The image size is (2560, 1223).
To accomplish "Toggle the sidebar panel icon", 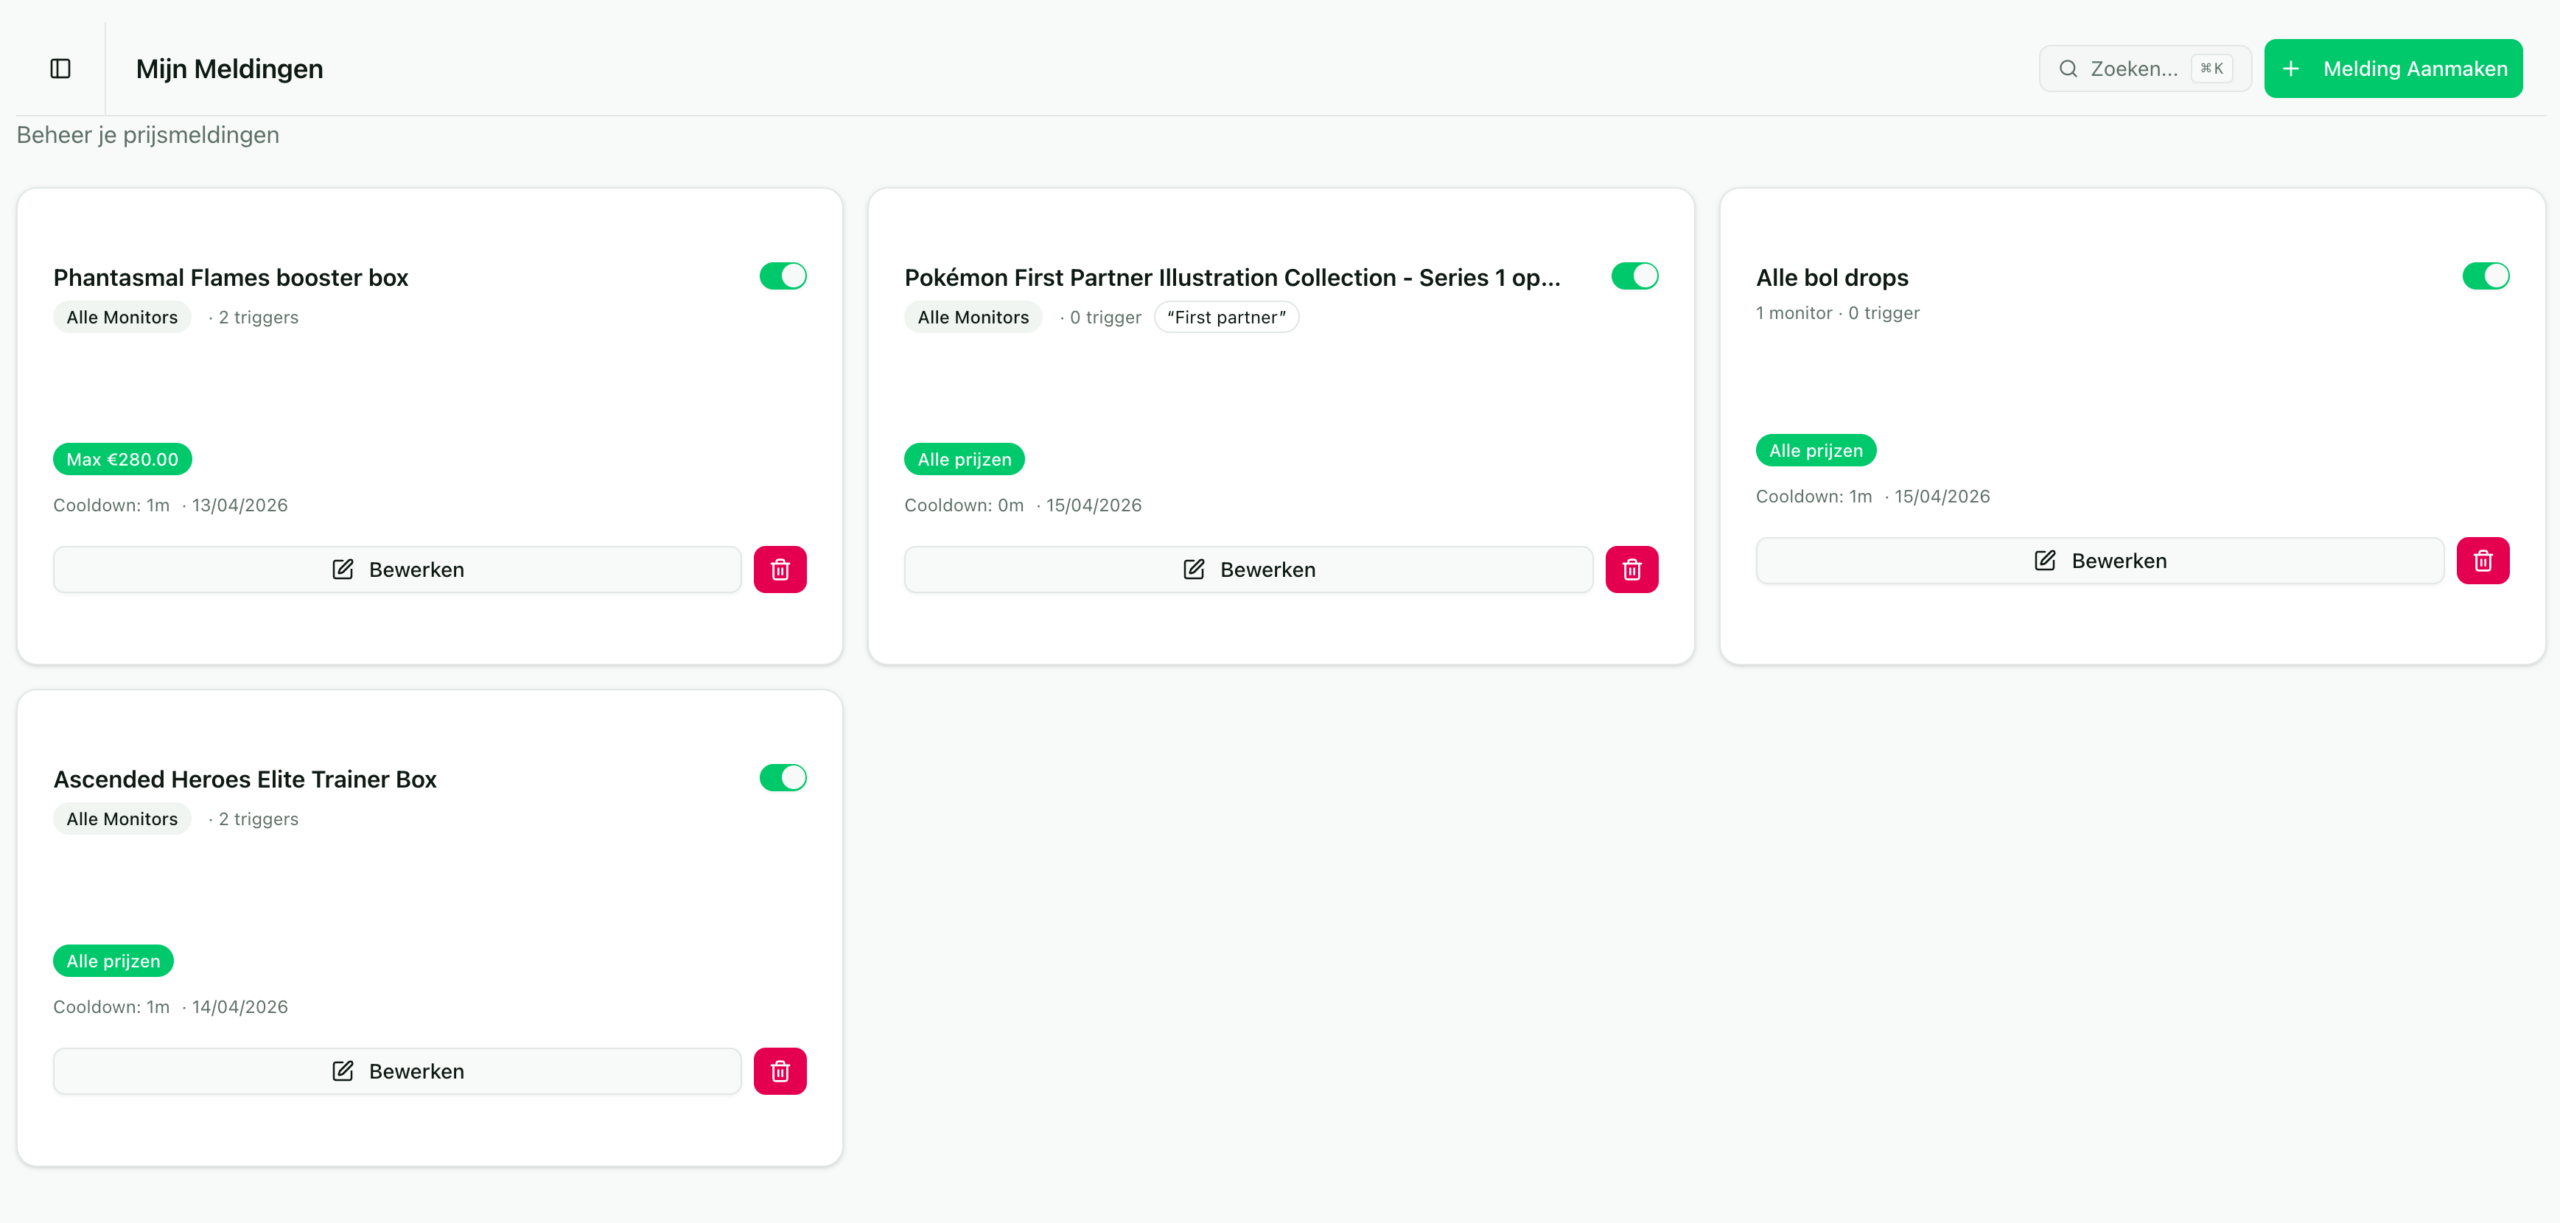I will pos(60,69).
